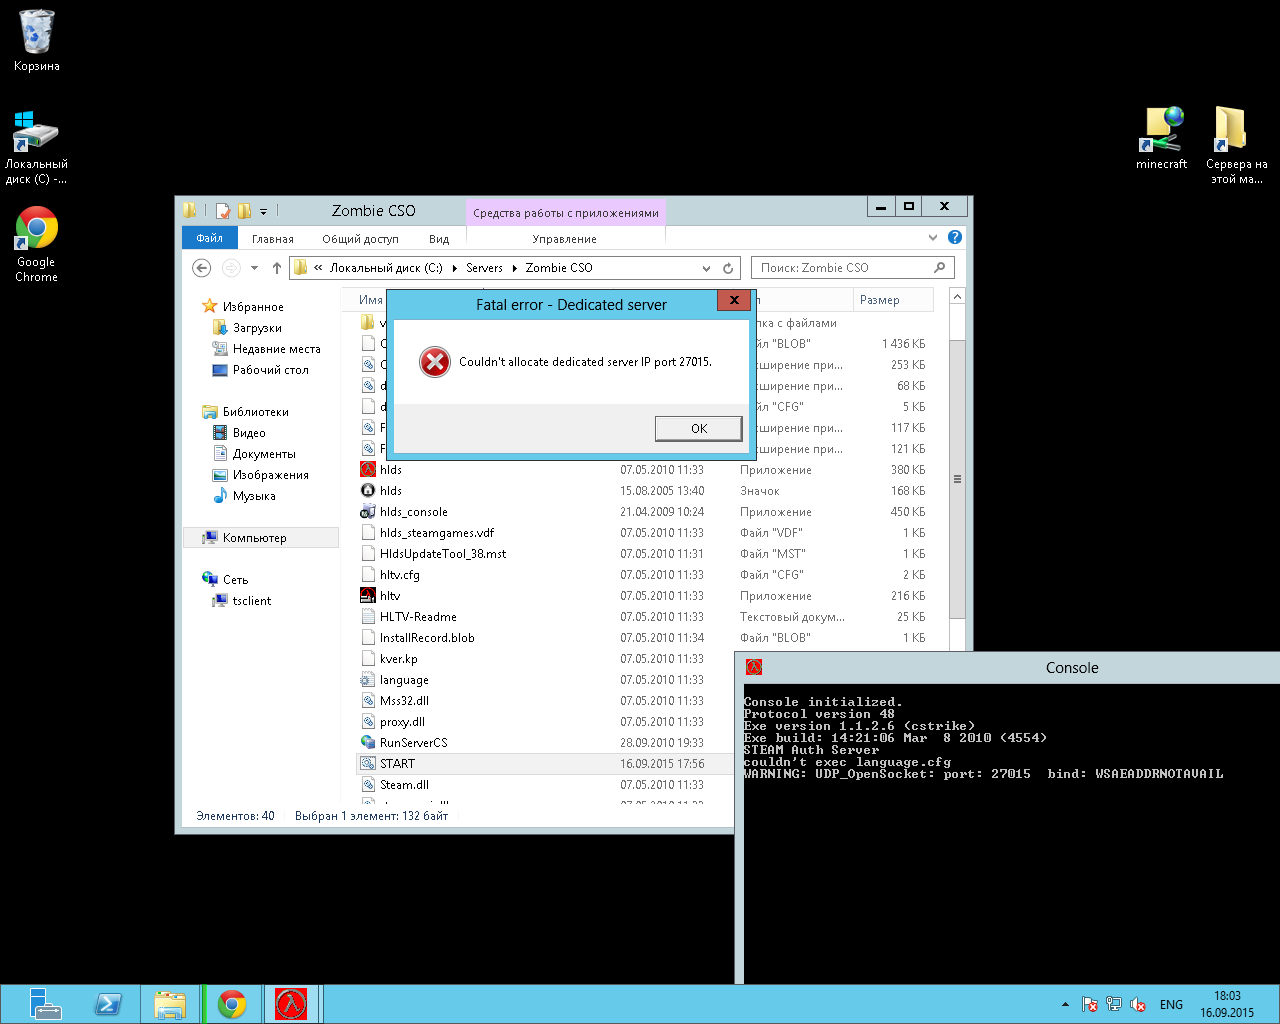Switch to File Explorer on the taskbar
1280x1024 pixels.
coord(170,1004)
